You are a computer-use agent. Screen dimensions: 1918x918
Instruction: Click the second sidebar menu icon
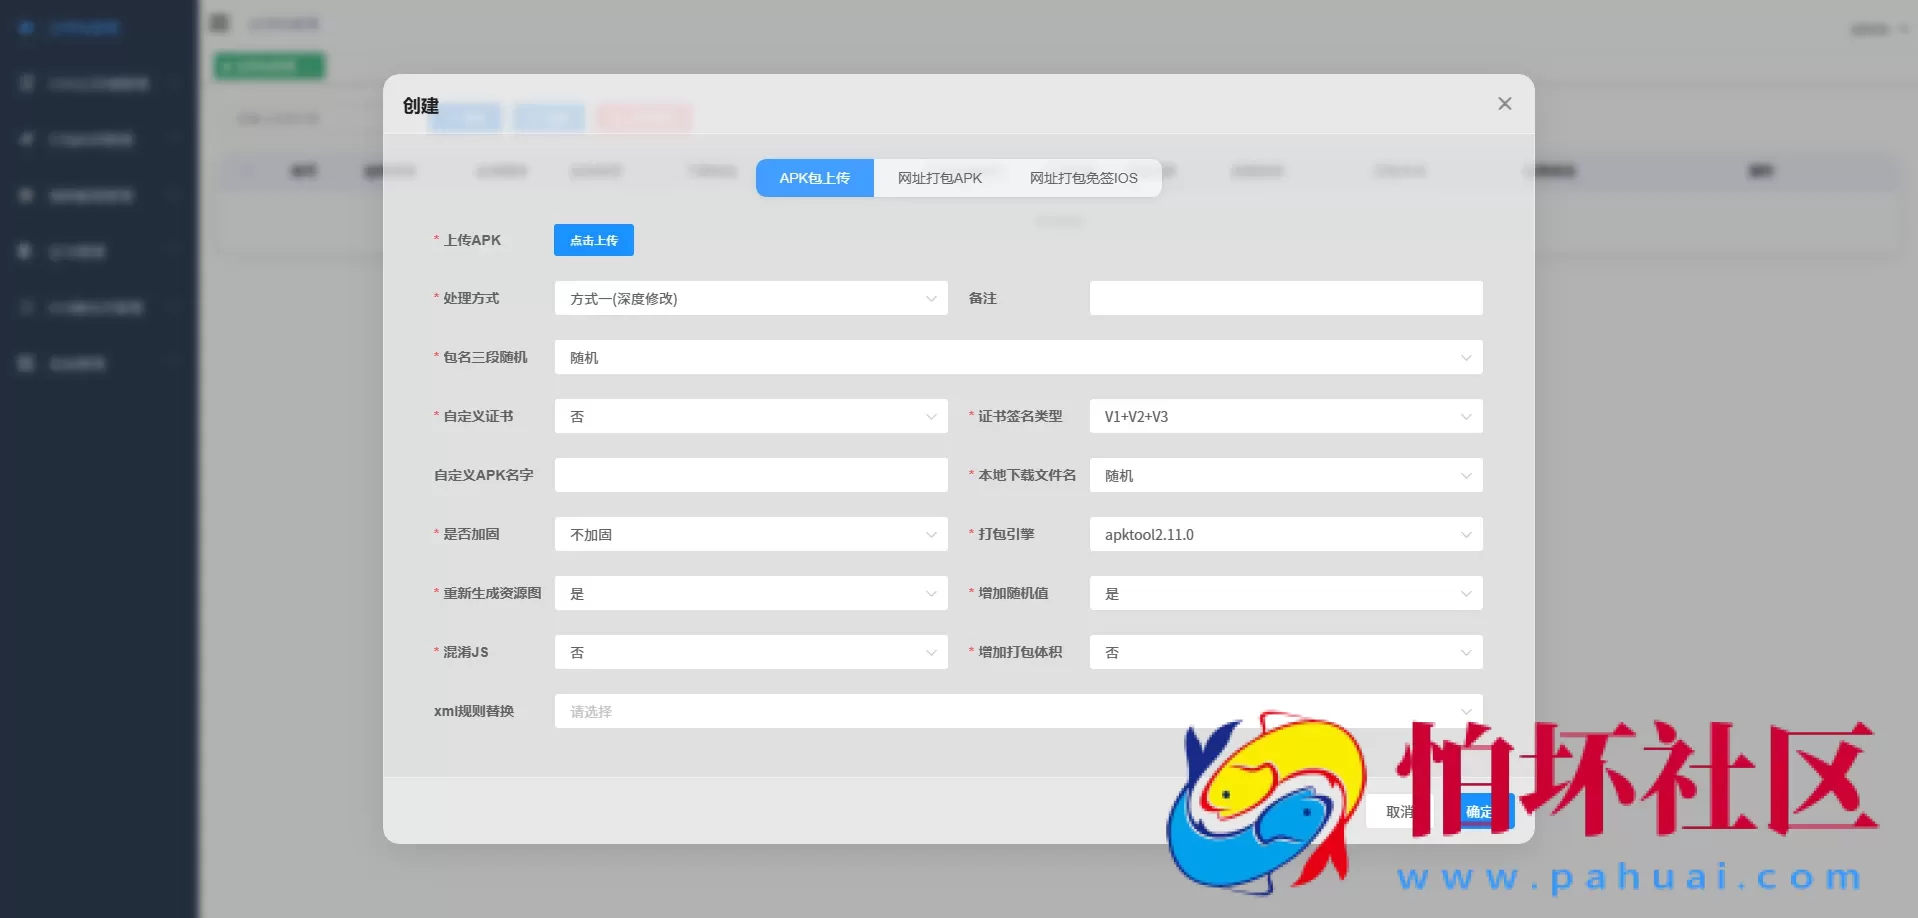pyautogui.click(x=25, y=83)
